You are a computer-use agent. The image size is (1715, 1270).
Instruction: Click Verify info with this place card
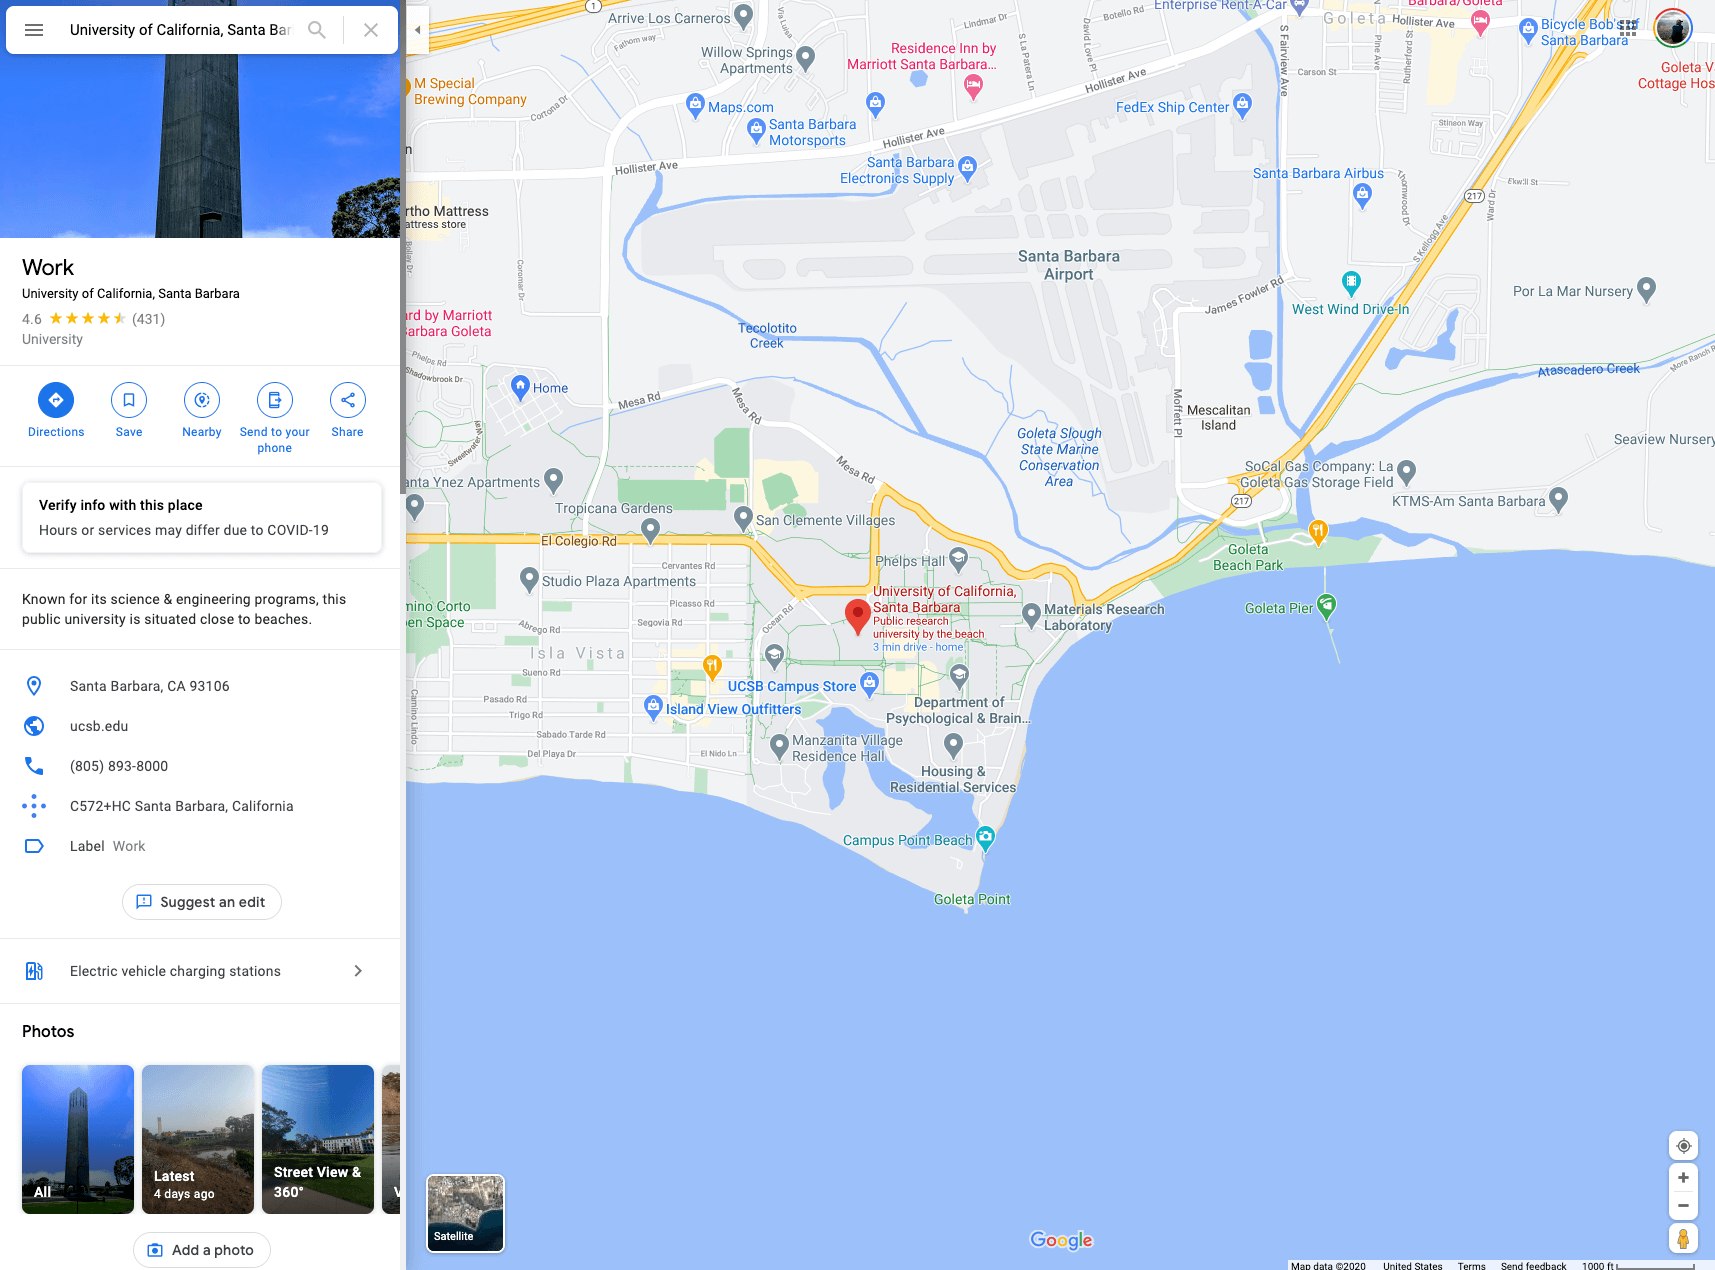tap(202, 518)
